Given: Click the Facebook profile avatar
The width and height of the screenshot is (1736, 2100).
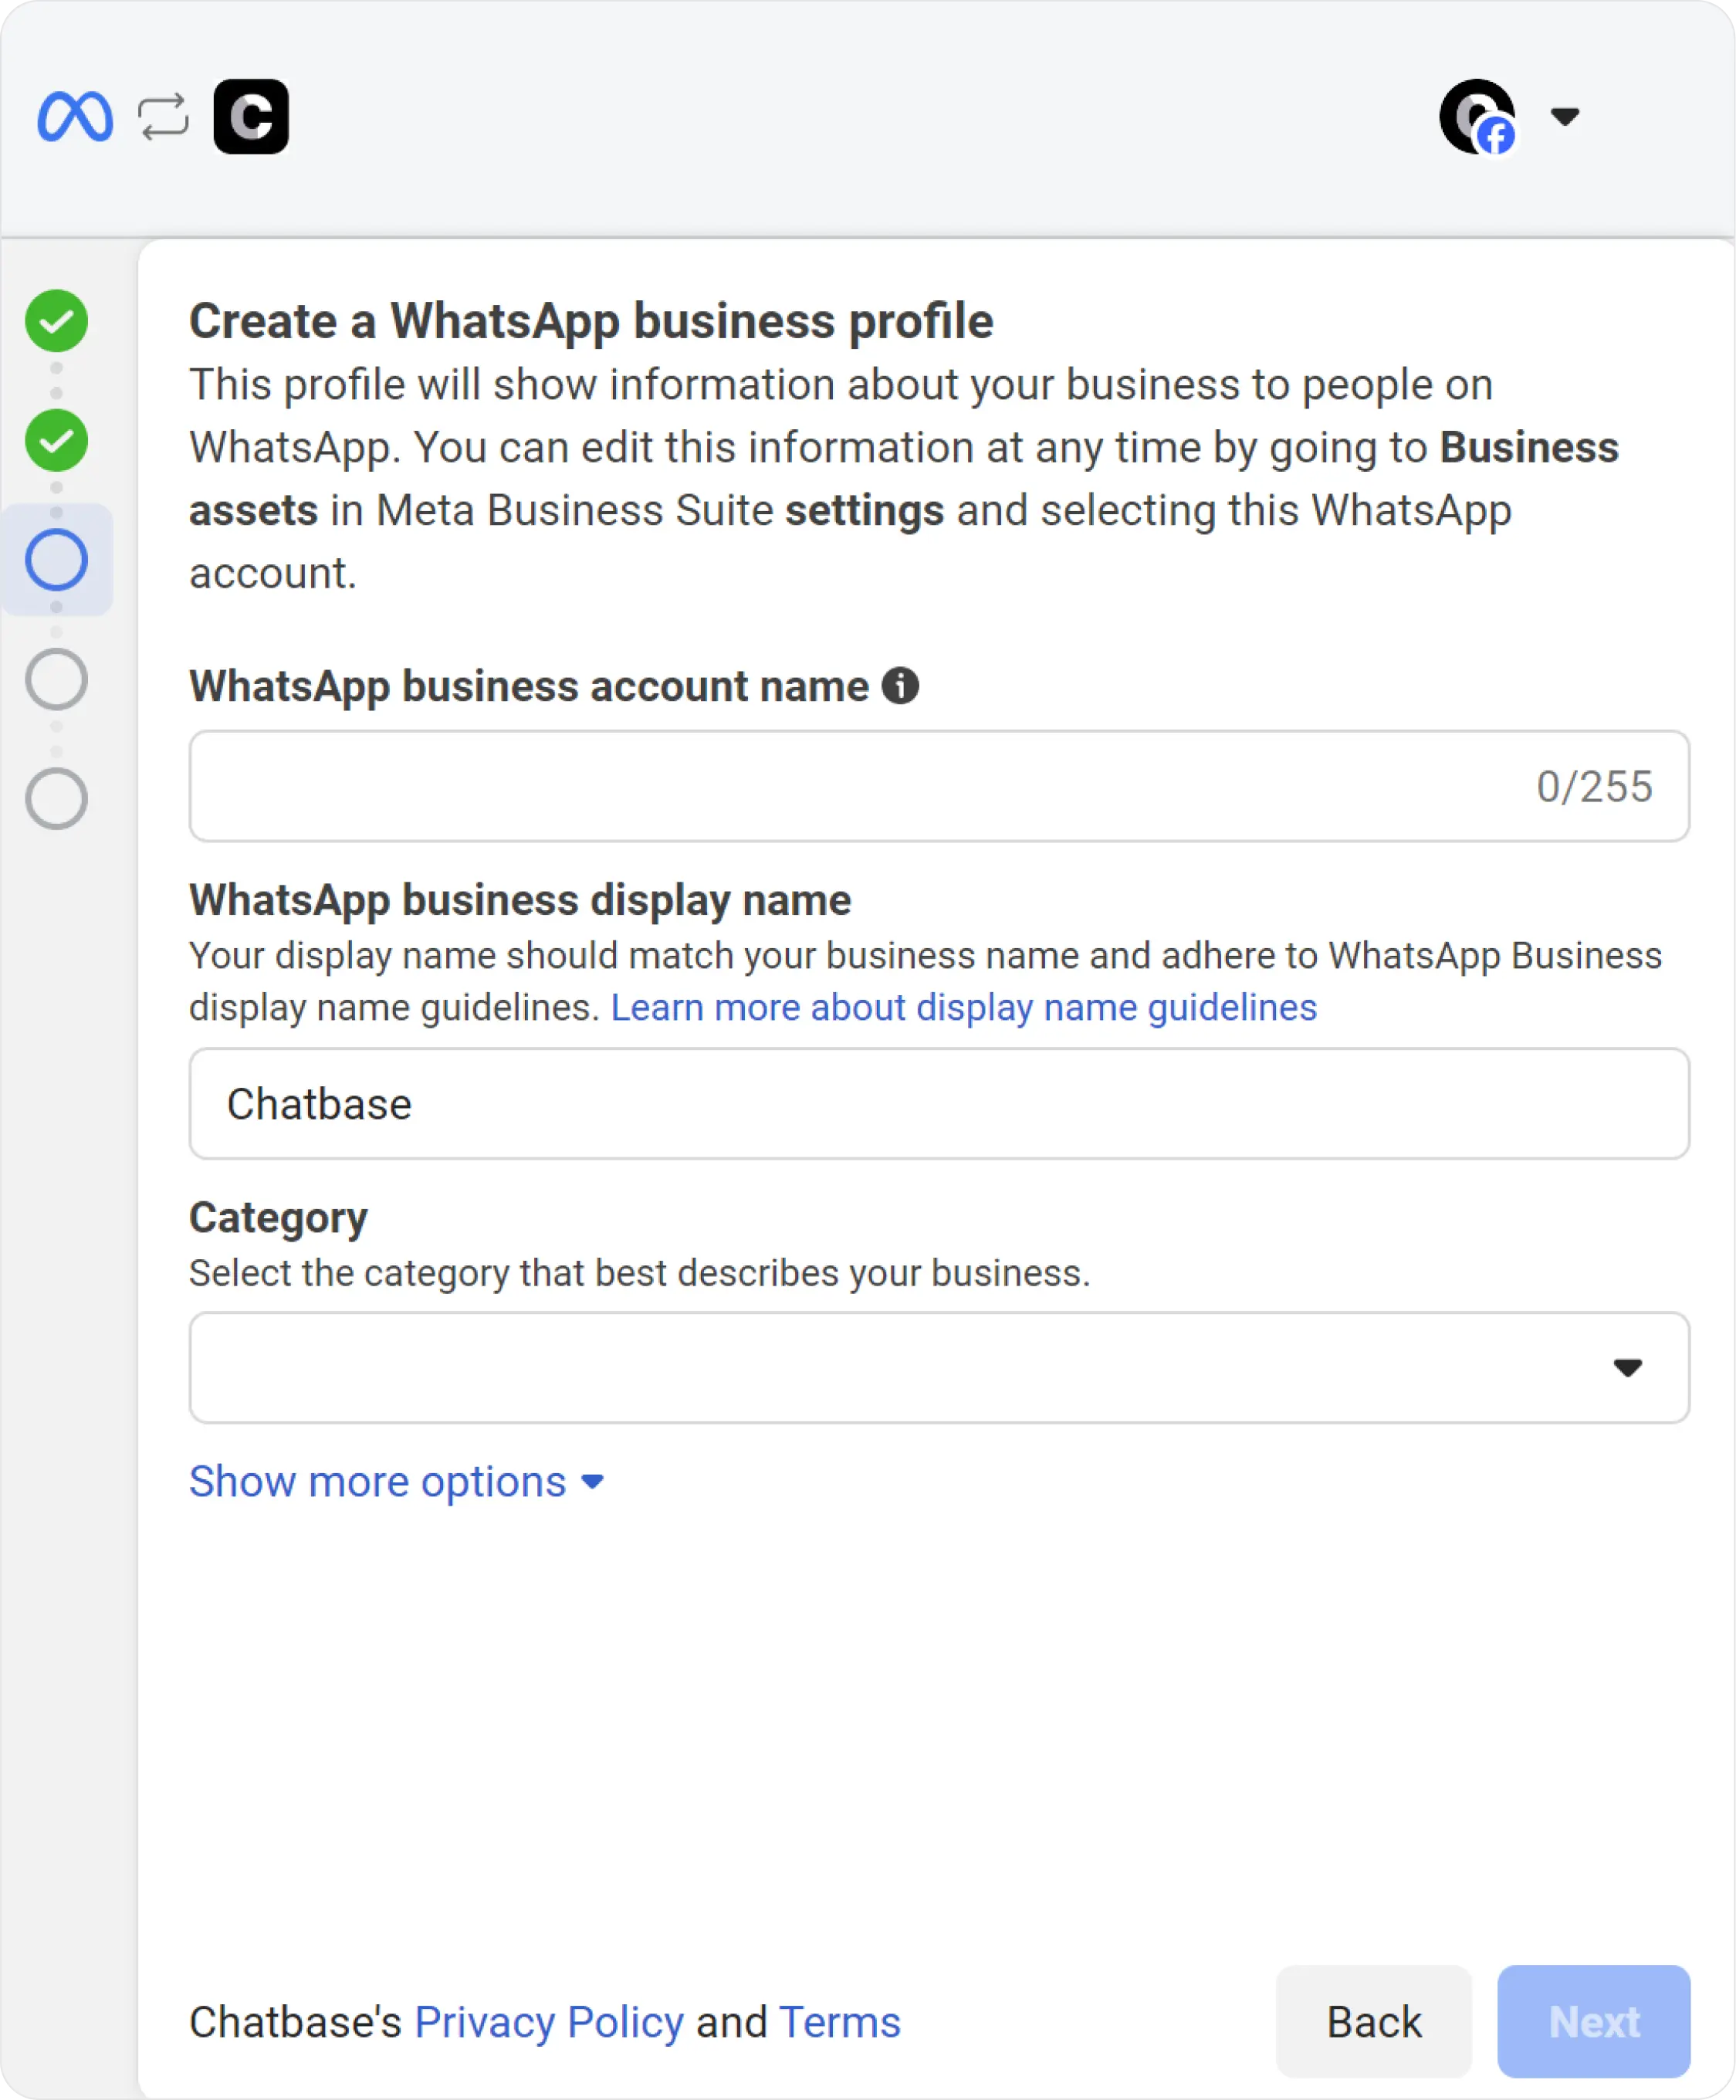Looking at the screenshot, I should tap(1477, 117).
